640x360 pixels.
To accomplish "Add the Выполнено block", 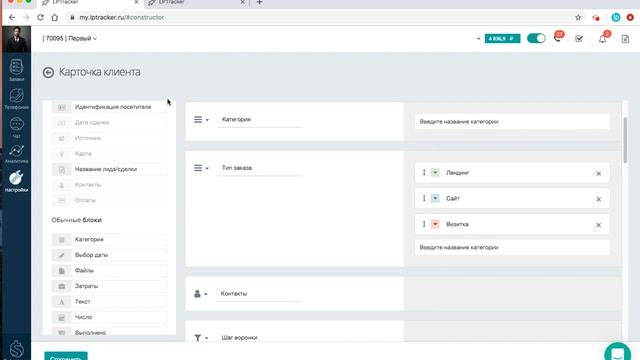I will [109, 331].
